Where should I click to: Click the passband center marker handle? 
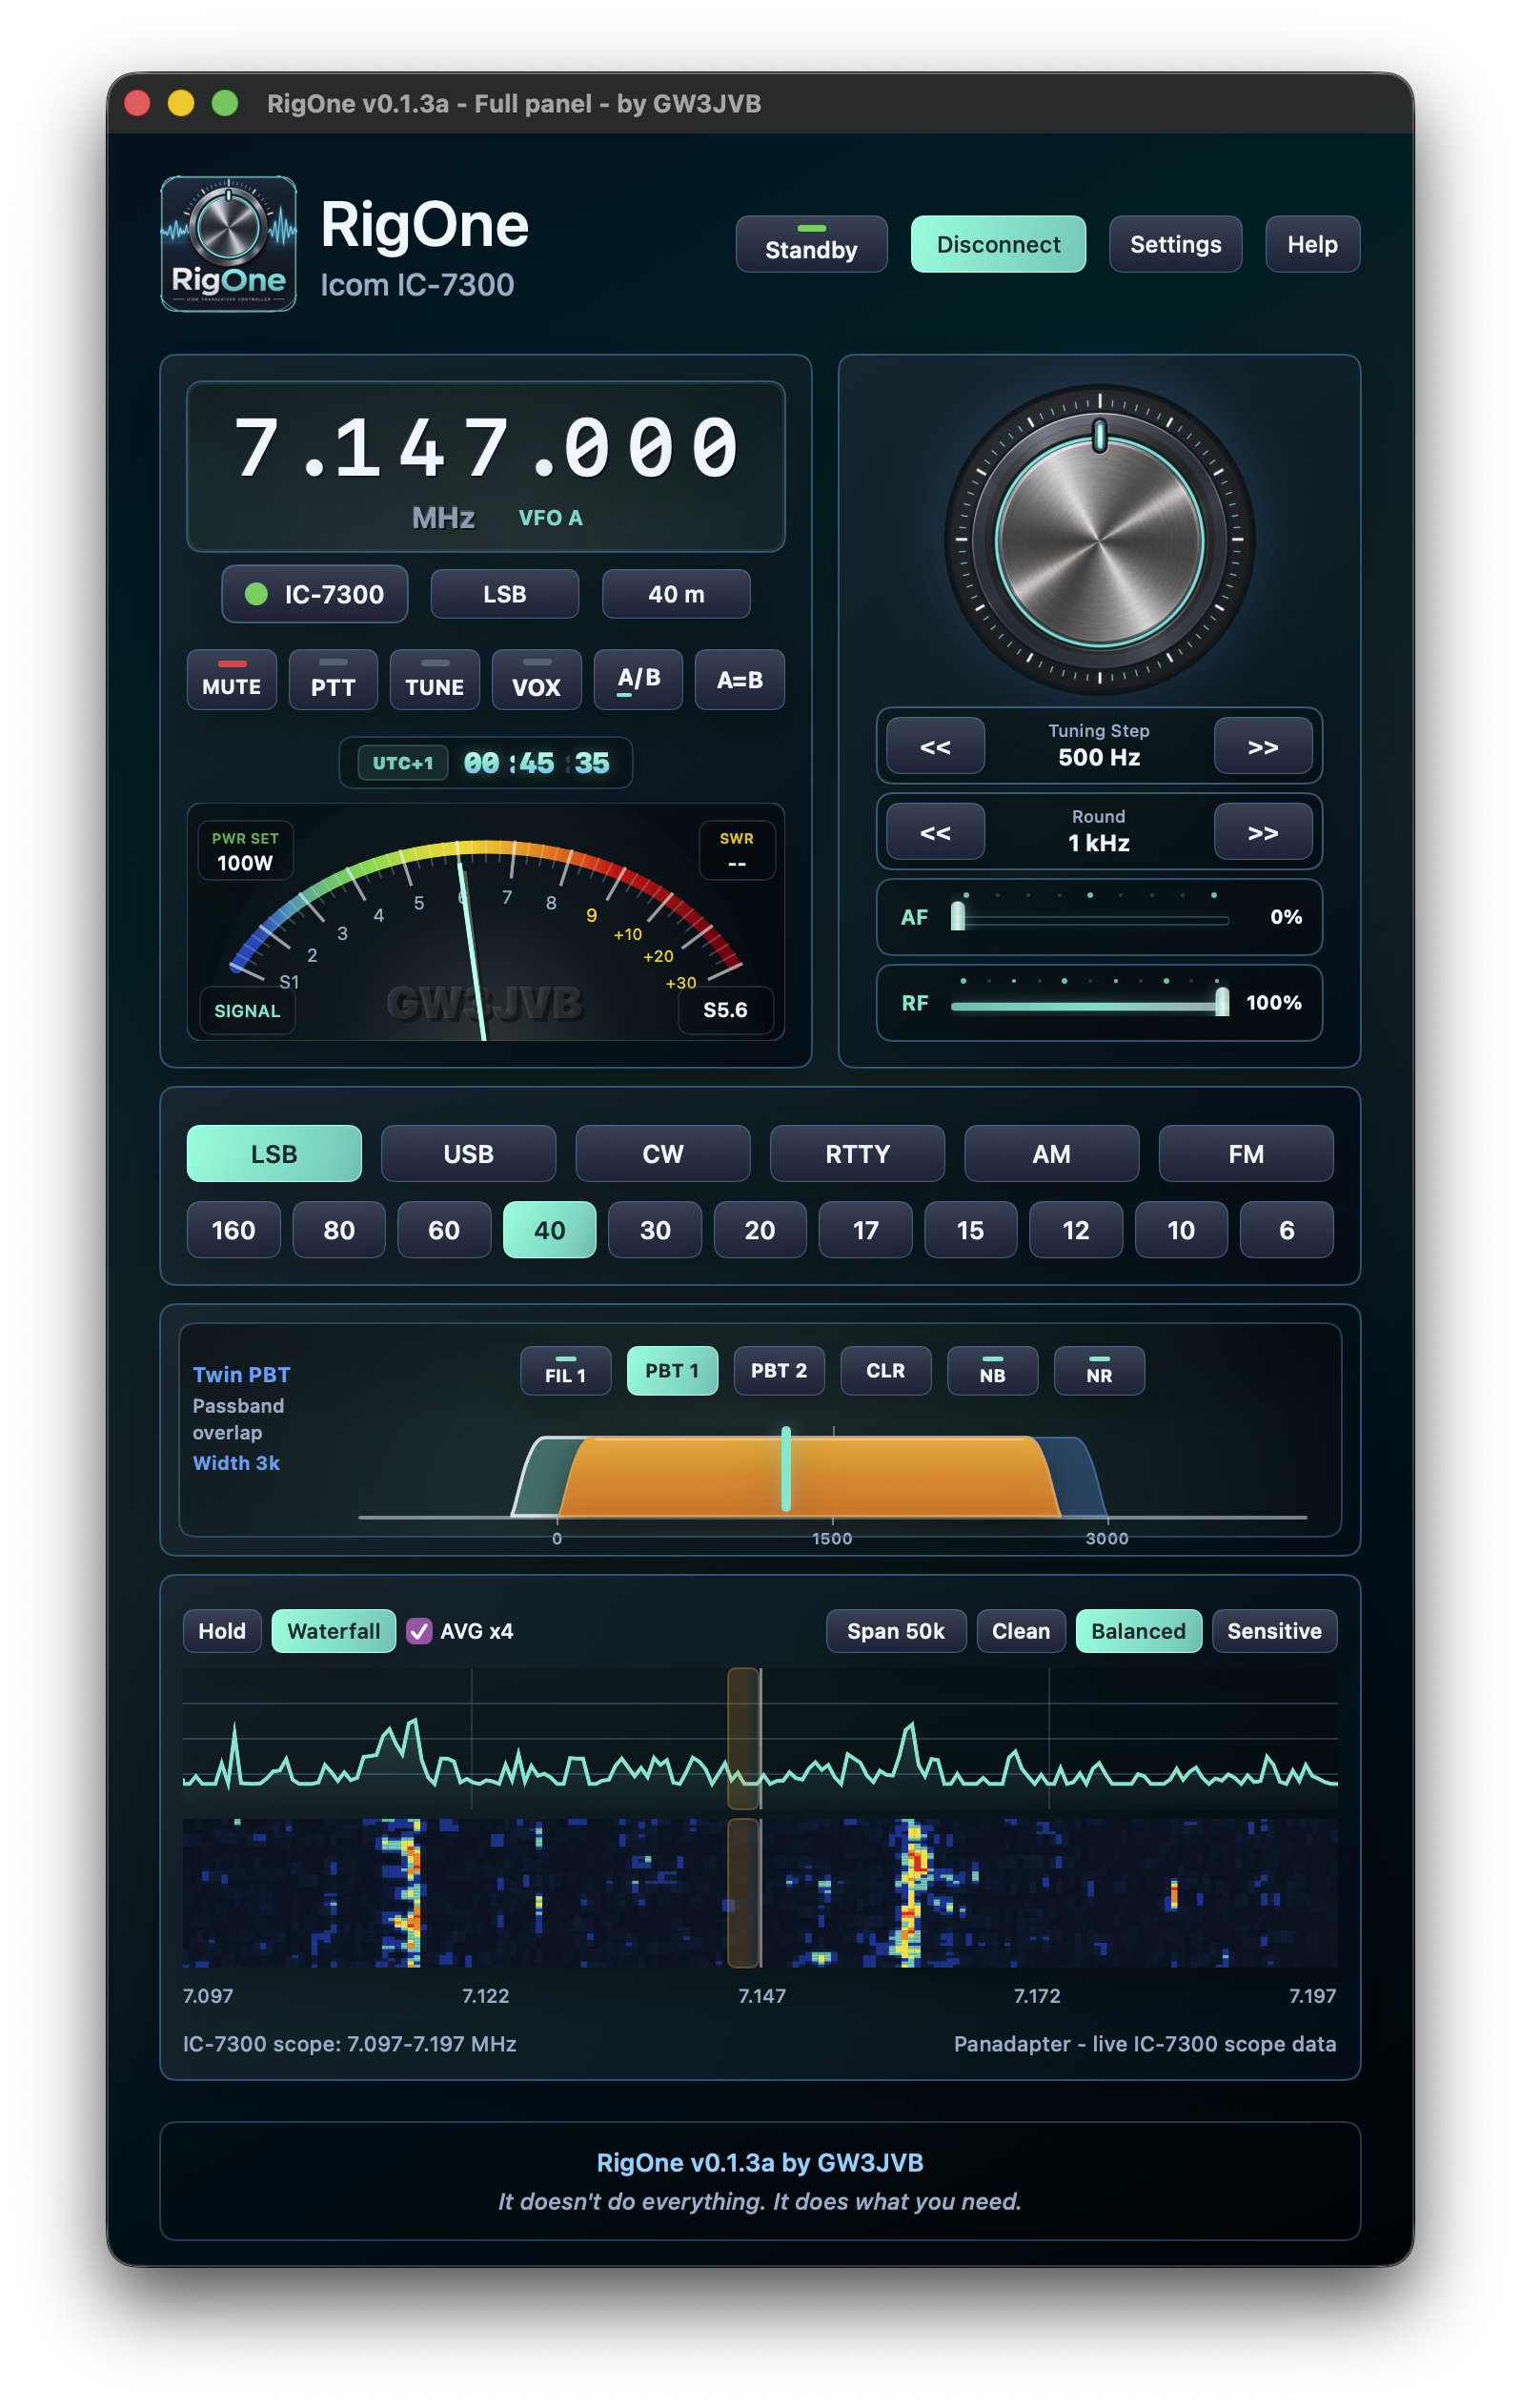(x=786, y=1469)
